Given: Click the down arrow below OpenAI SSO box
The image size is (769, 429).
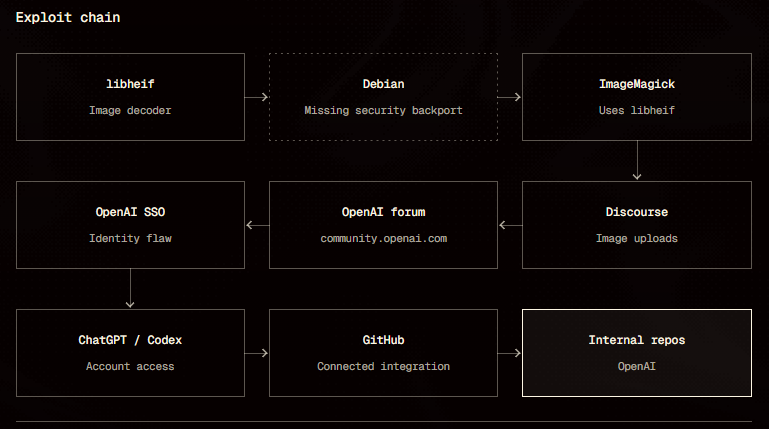Looking at the screenshot, I should [130, 288].
